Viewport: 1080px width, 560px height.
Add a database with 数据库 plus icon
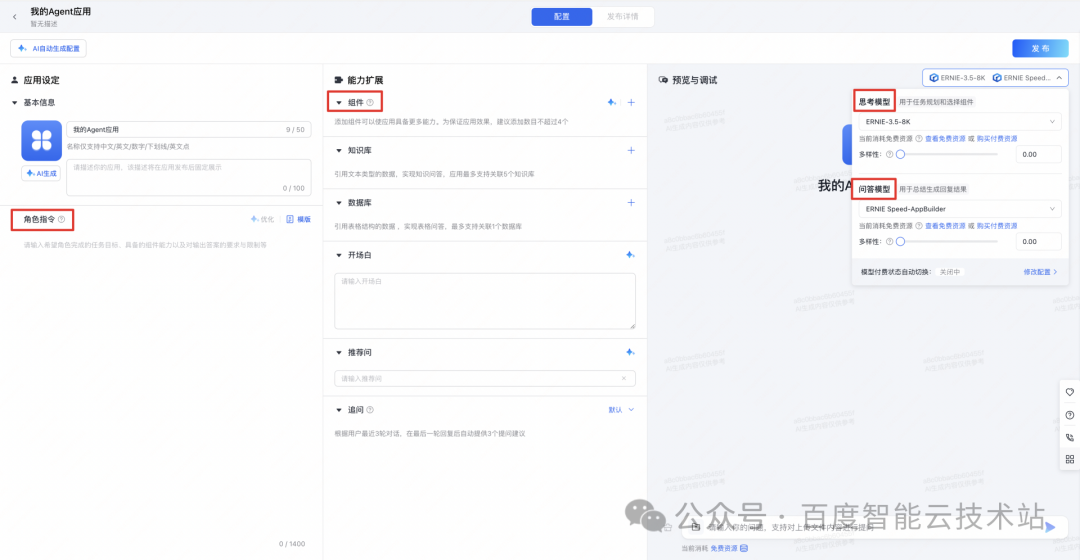click(631, 203)
